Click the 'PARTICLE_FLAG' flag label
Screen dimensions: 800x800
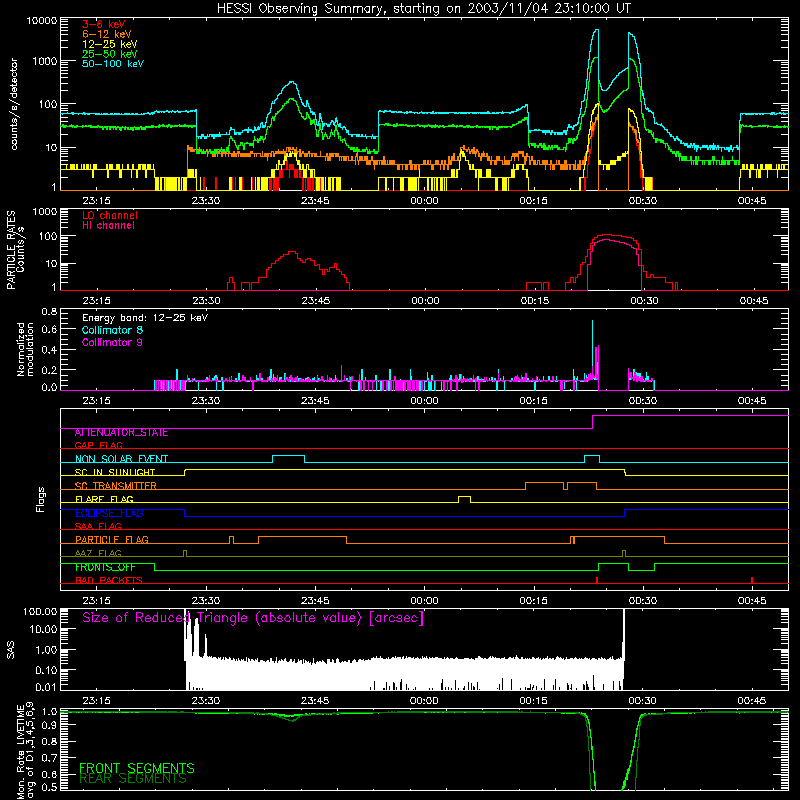click(x=111, y=539)
